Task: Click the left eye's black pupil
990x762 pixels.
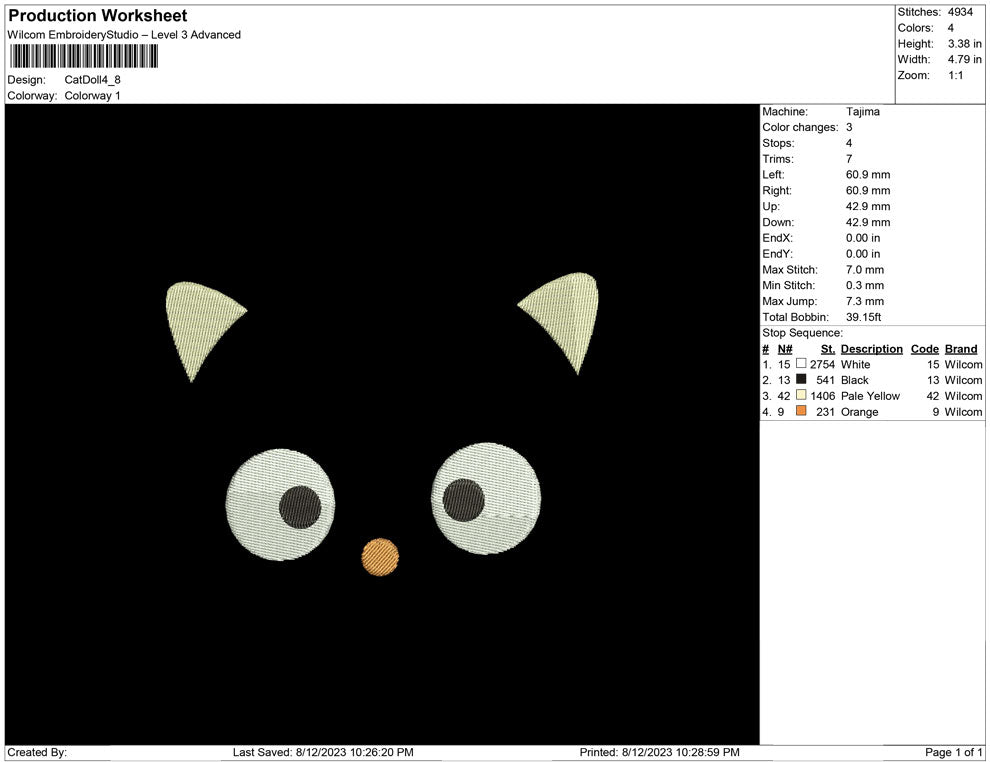Action: pyautogui.click(x=300, y=507)
